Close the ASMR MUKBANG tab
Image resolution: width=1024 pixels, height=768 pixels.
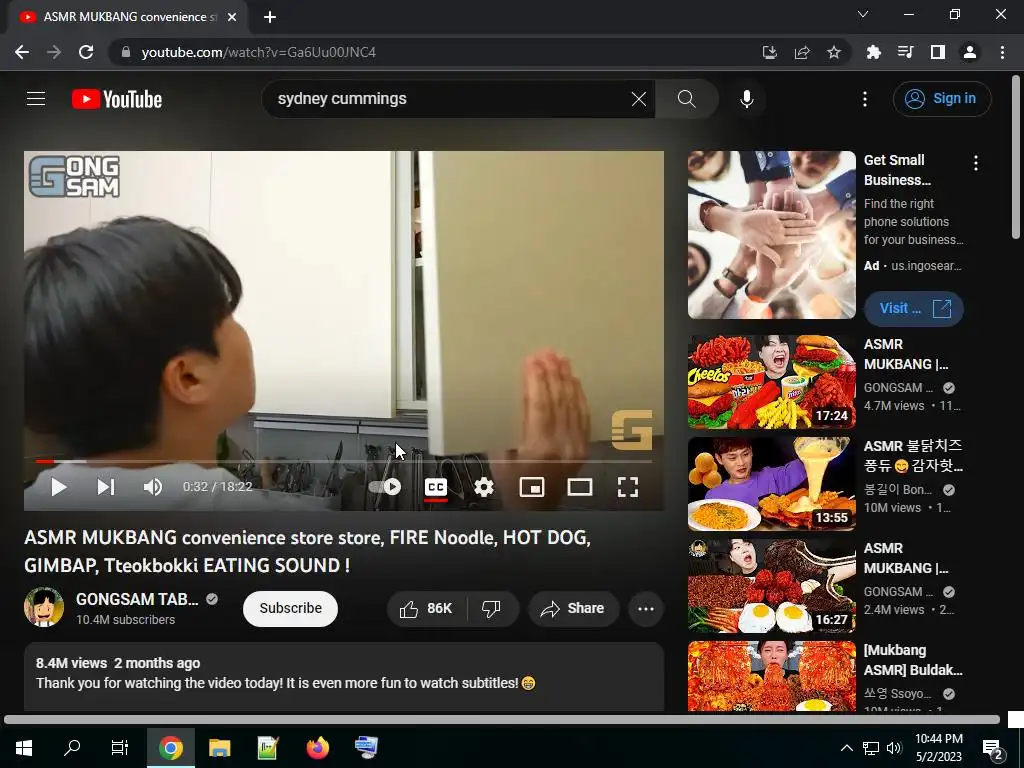tap(232, 17)
